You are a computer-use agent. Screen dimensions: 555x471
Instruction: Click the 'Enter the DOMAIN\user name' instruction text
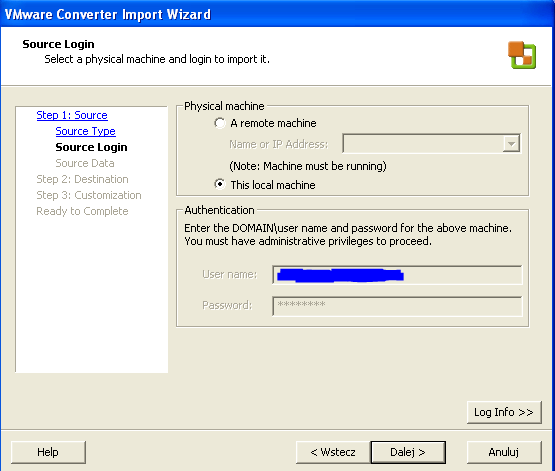tap(348, 235)
